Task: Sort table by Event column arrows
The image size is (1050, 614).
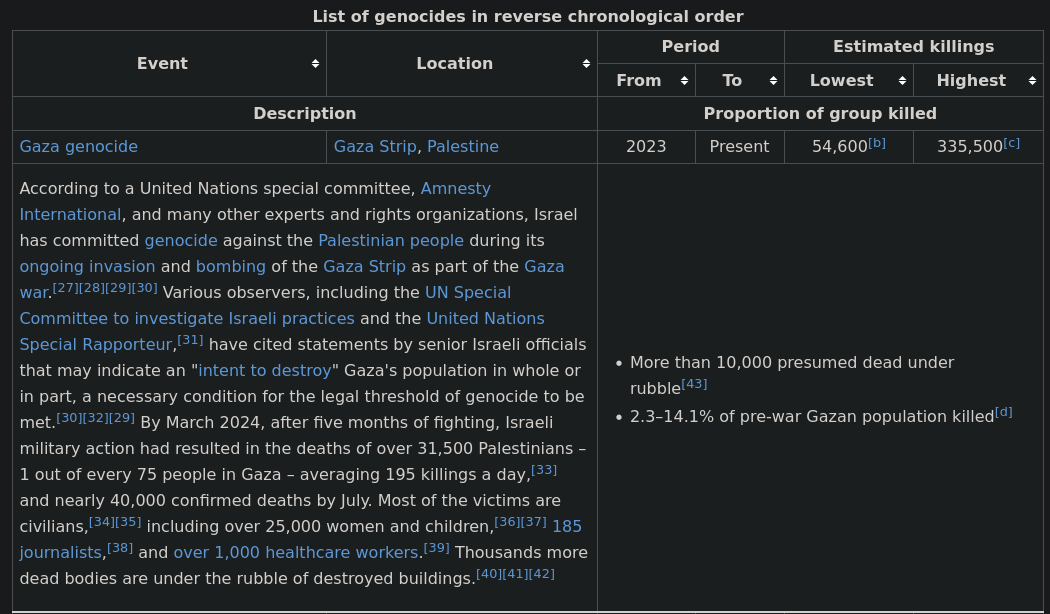Action: point(315,64)
